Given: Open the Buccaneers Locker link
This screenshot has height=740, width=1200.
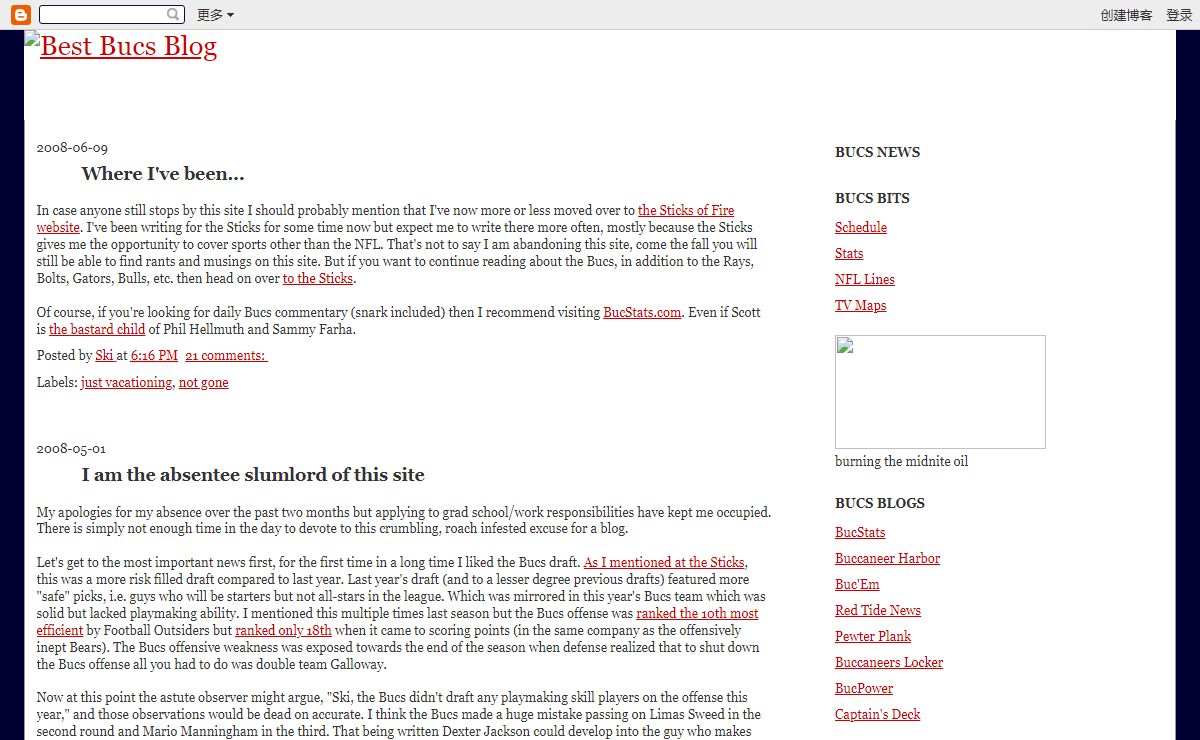Looking at the screenshot, I should click(889, 662).
